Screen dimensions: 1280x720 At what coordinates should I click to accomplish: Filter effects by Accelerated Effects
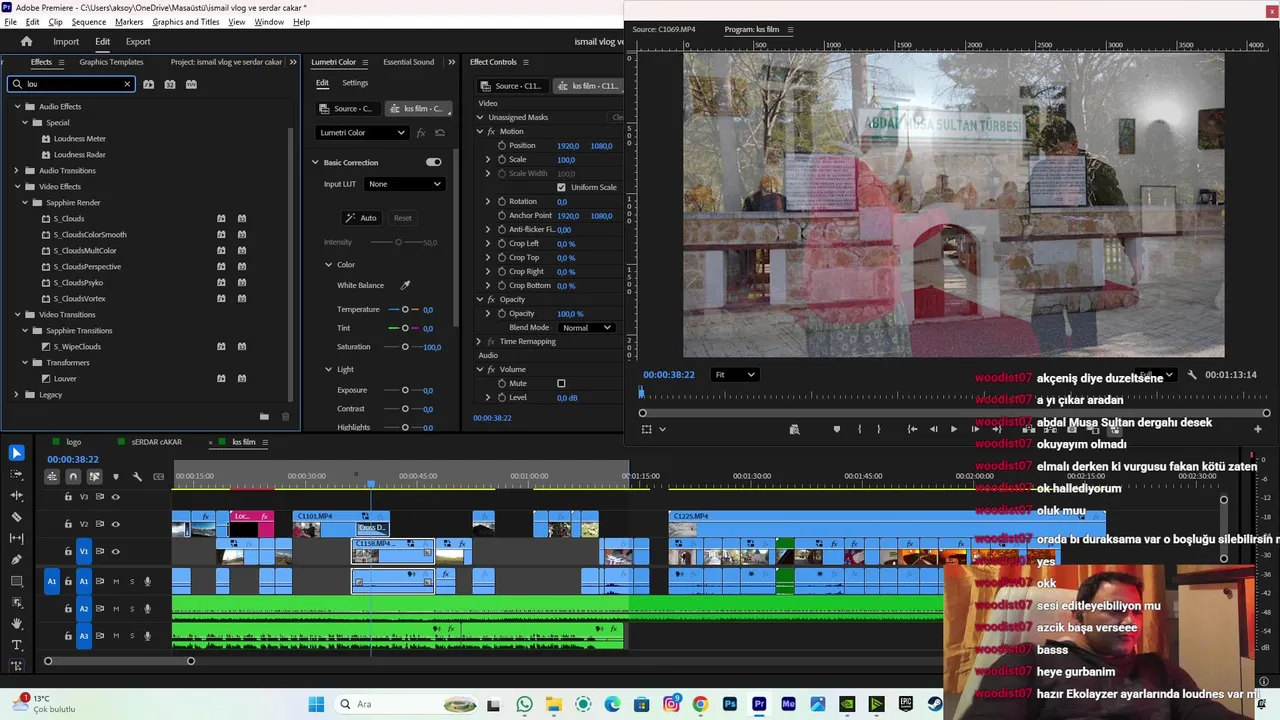(x=148, y=84)
